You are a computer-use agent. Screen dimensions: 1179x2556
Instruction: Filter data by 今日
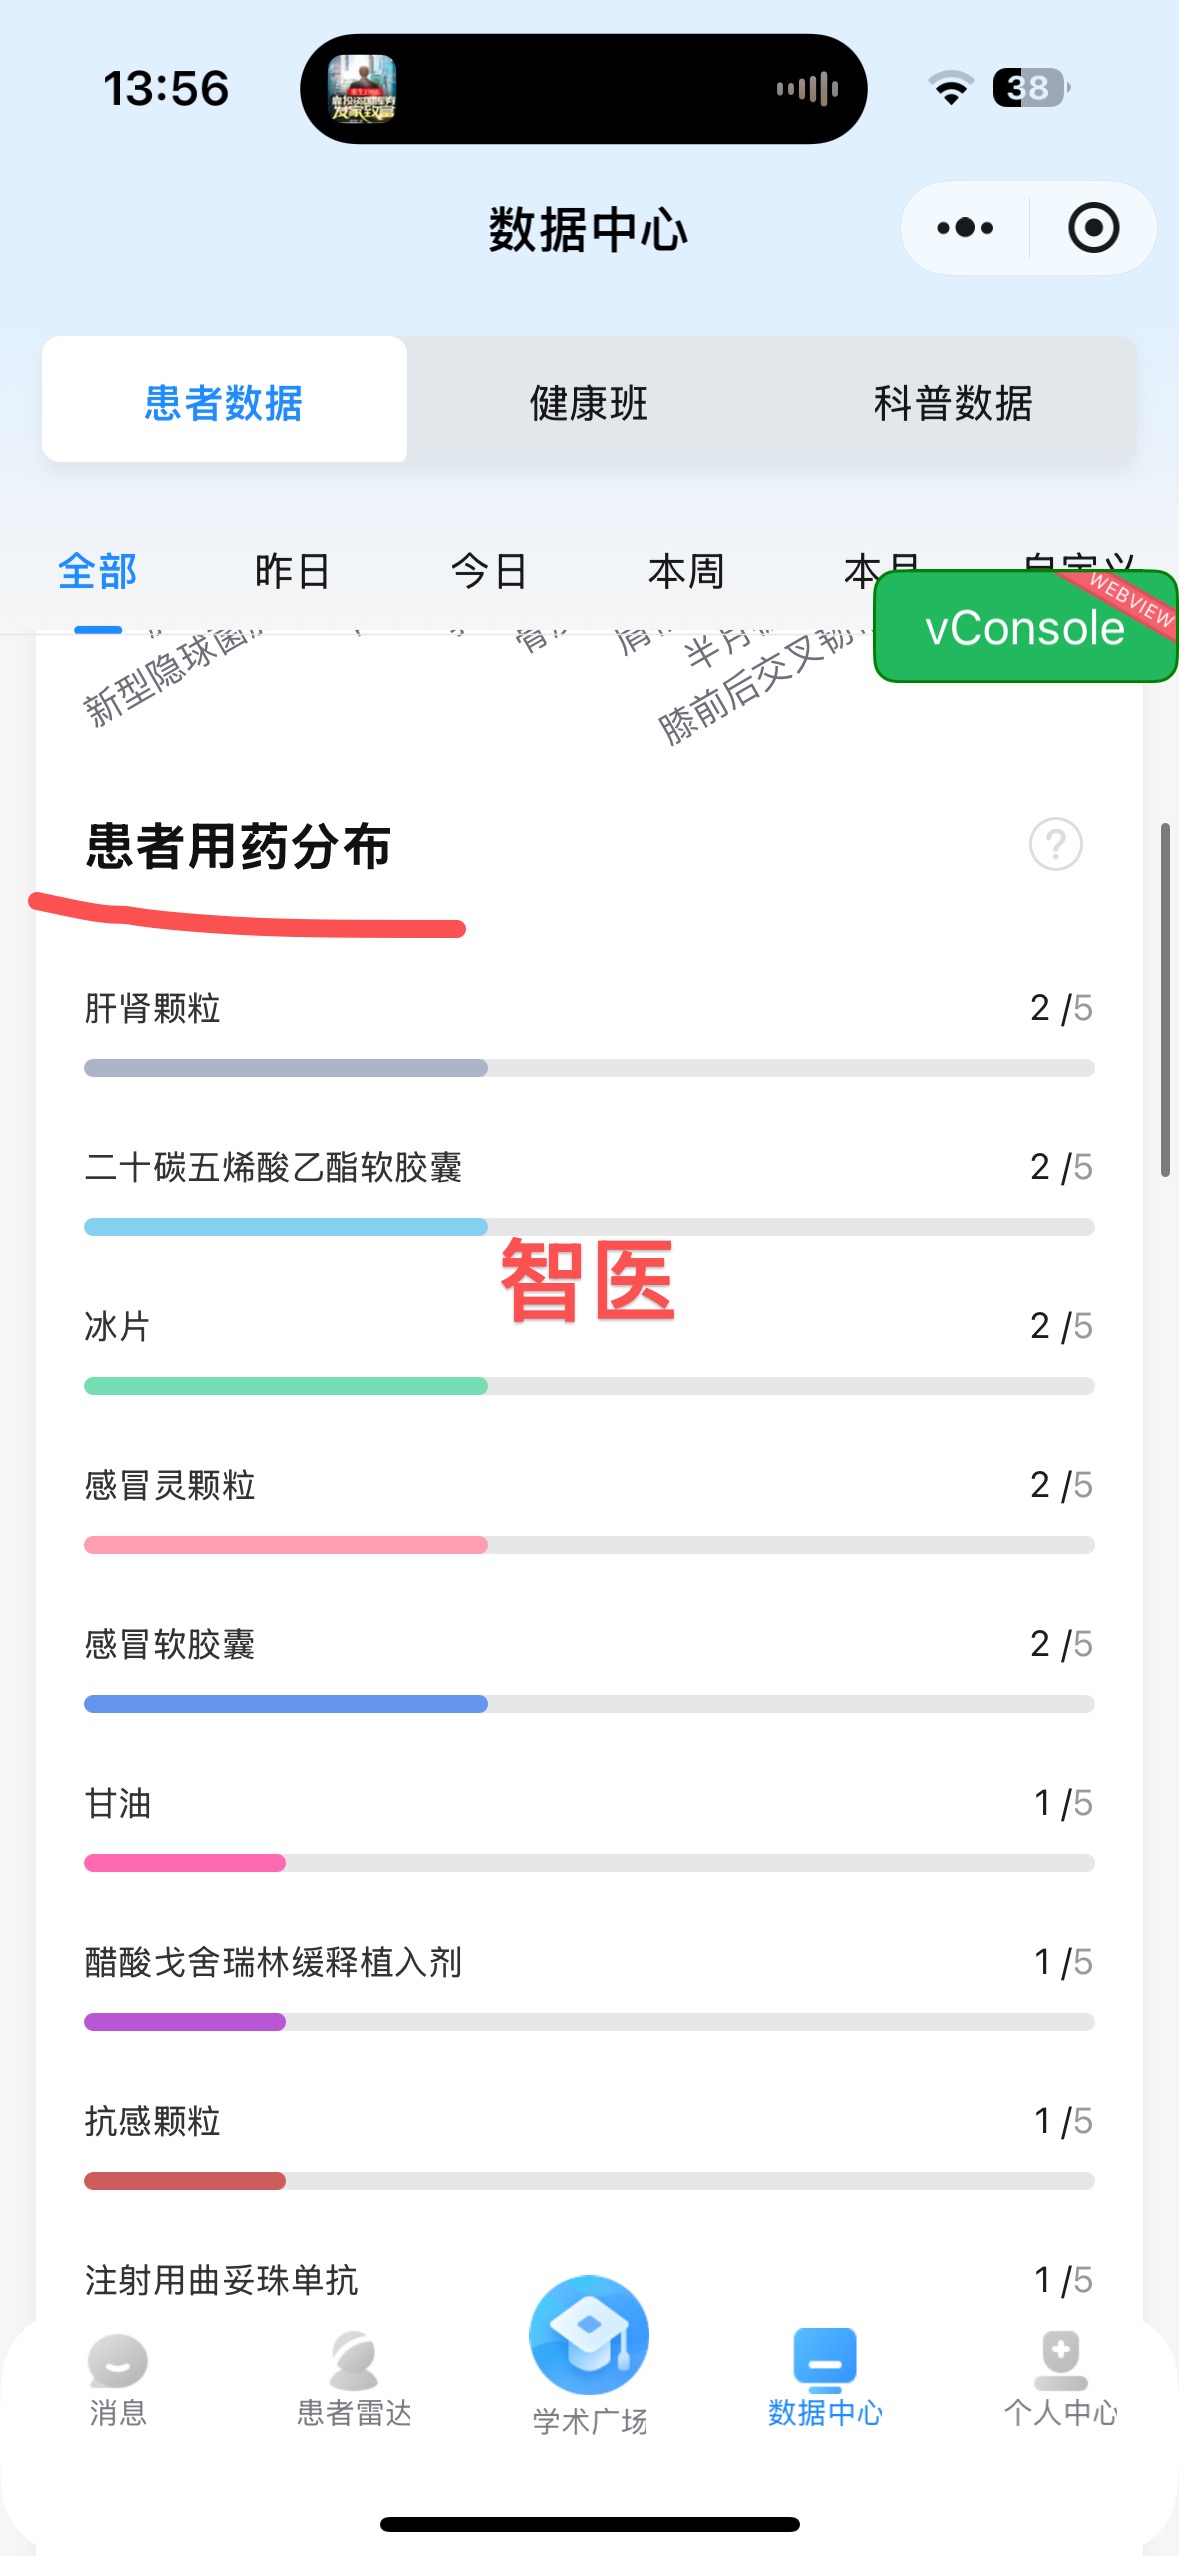coord(489,571)
